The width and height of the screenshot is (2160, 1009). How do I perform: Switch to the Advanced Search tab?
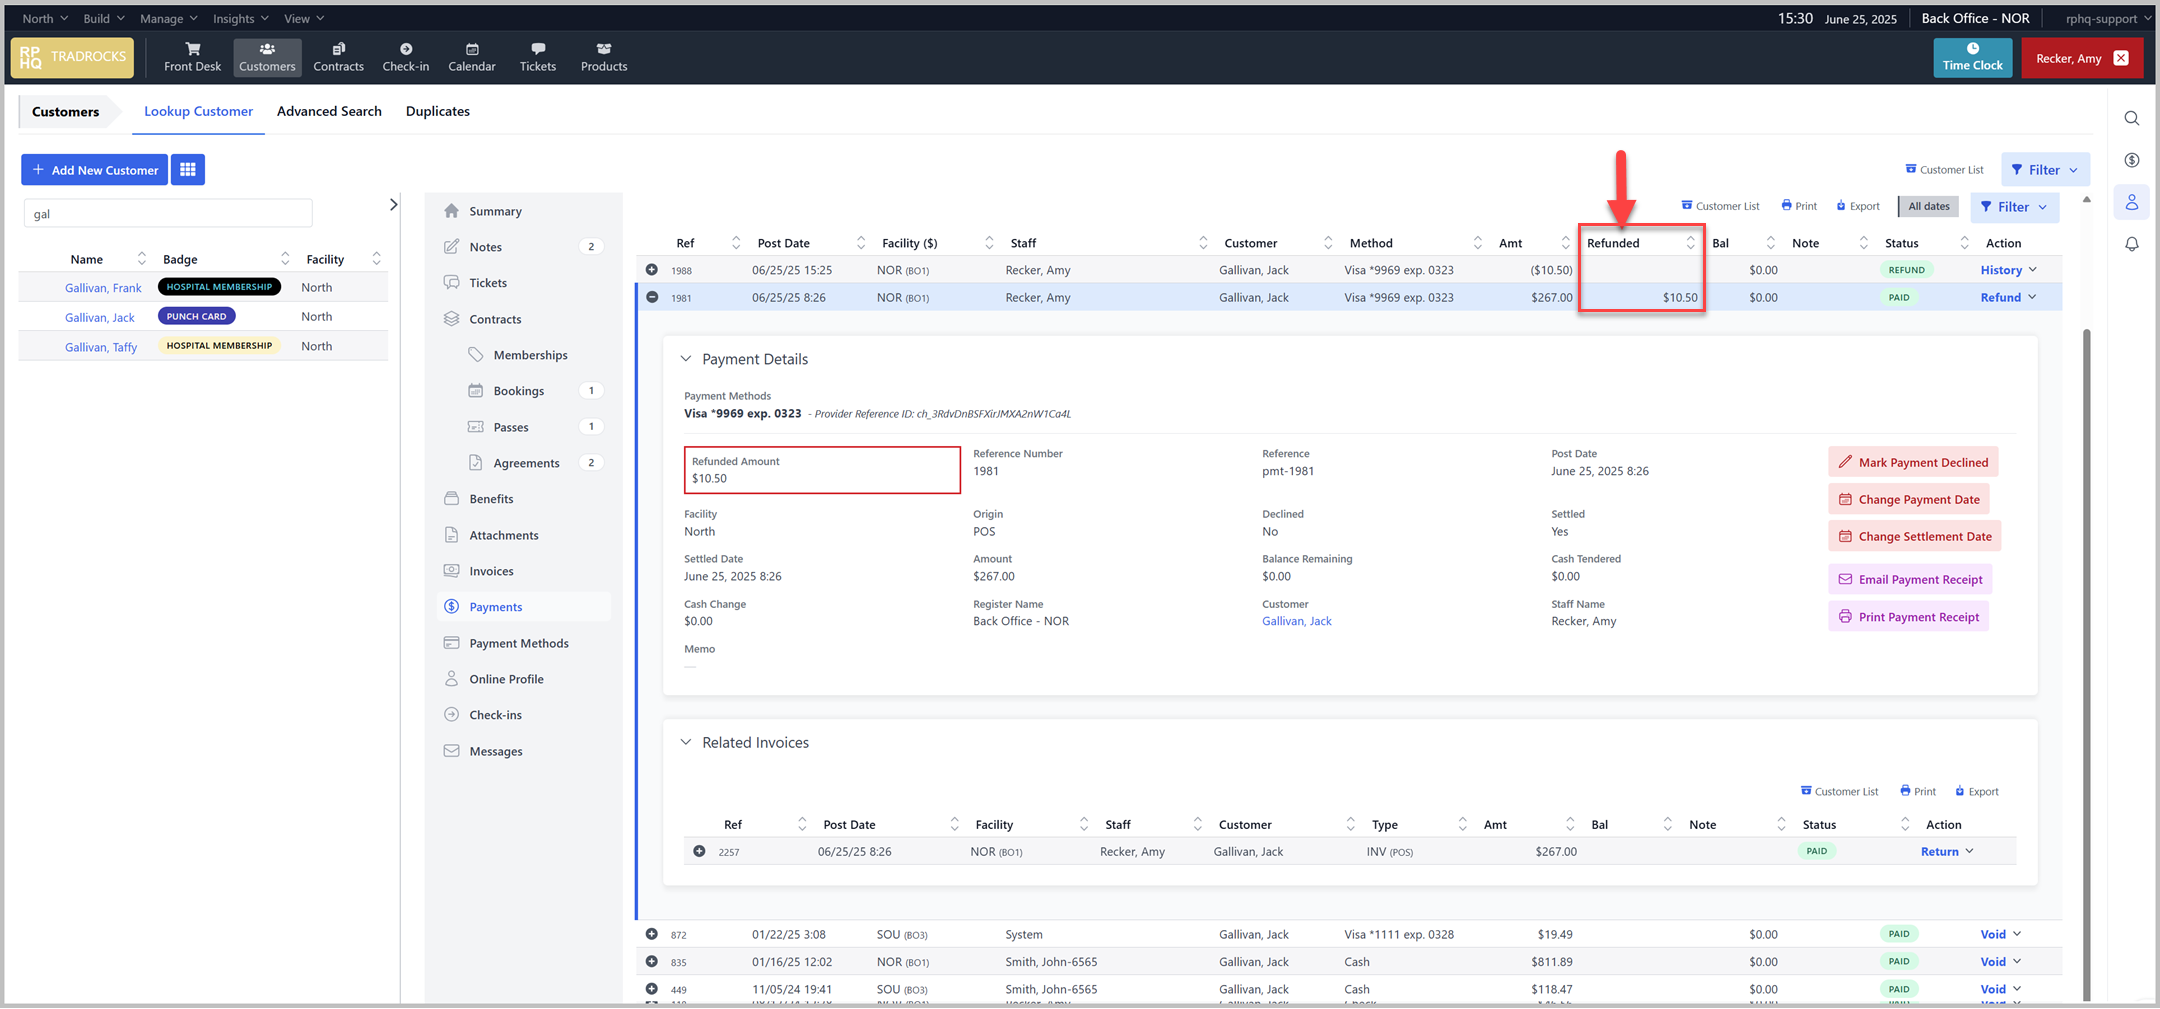329,111
